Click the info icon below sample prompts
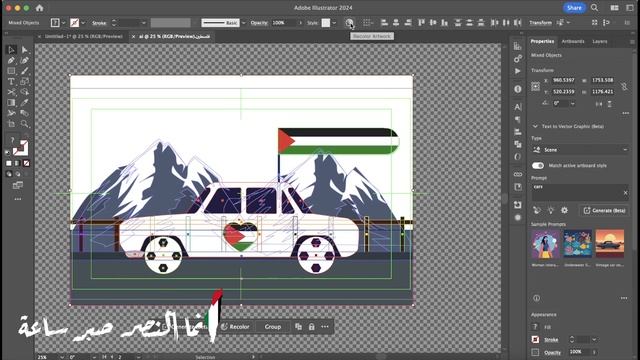The image size is (640, 360). coord(536,298)
